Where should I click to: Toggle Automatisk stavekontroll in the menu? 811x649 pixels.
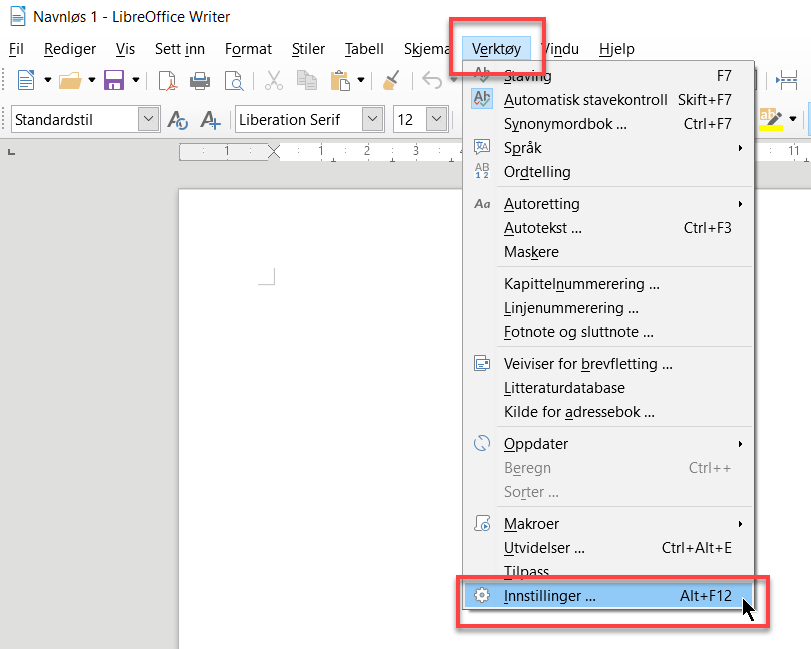click(x=585, y=100)
